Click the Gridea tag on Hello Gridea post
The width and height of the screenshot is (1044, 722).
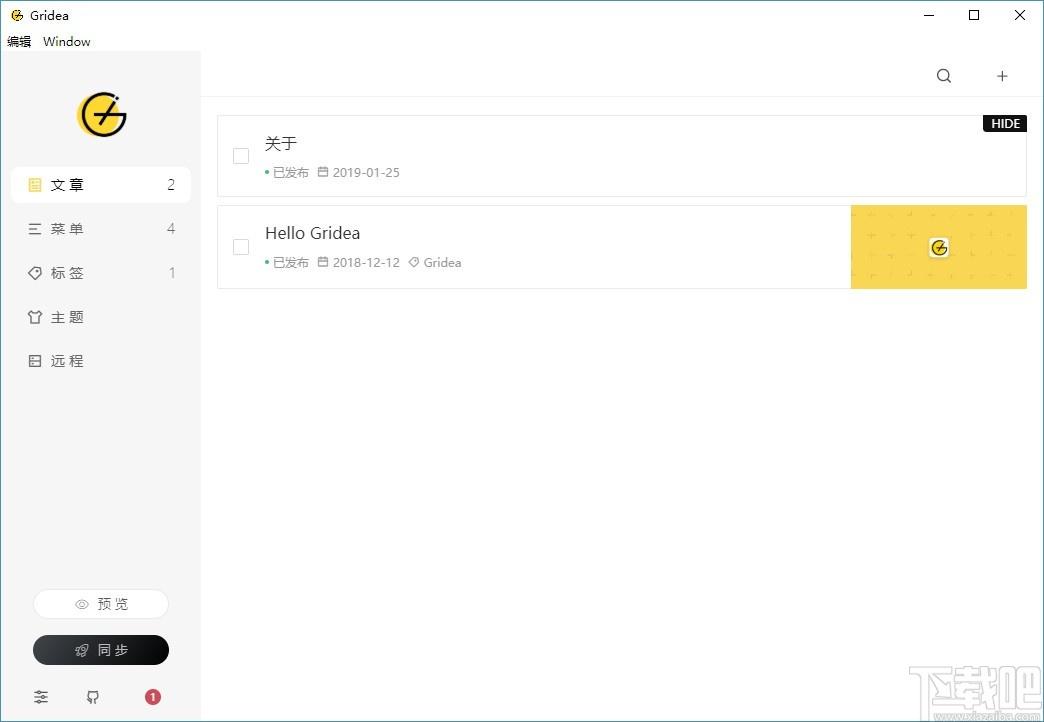441,263
